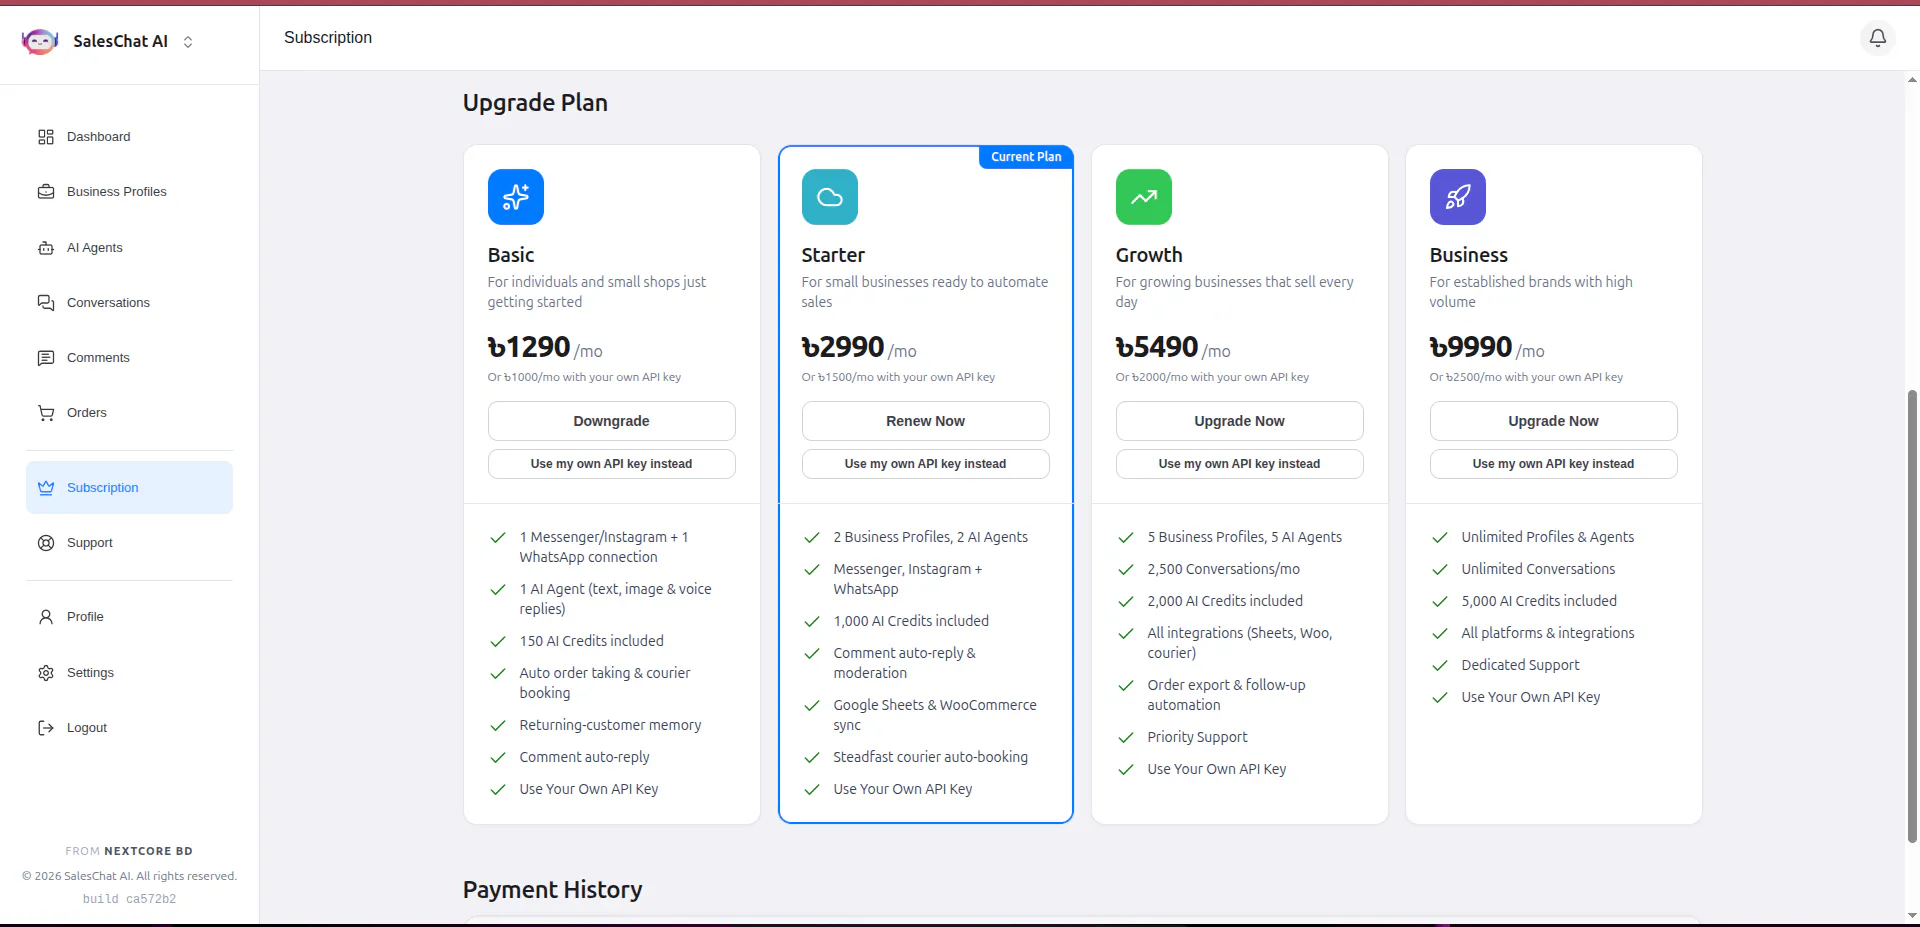Click Downgrade on Basic plan
Image resolution: width=1920 pixels, height=927 pixels.
pos(612,421)
